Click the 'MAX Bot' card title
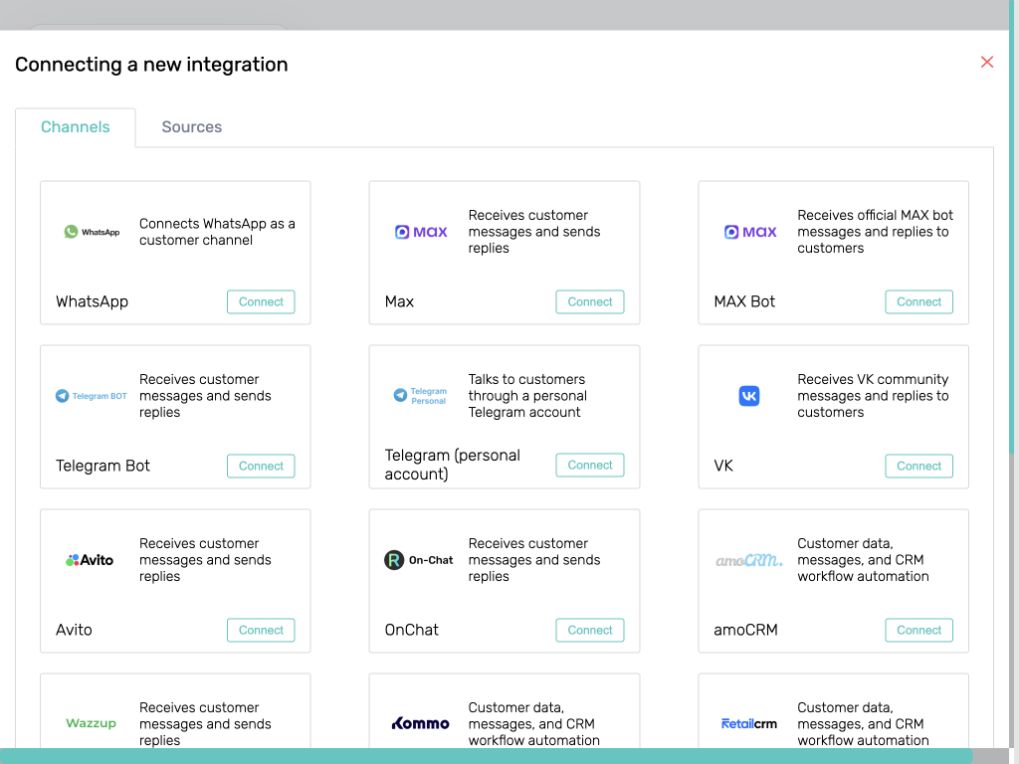Image resolution: width=1019 pixels, height=764 pixels. [744, 301]
